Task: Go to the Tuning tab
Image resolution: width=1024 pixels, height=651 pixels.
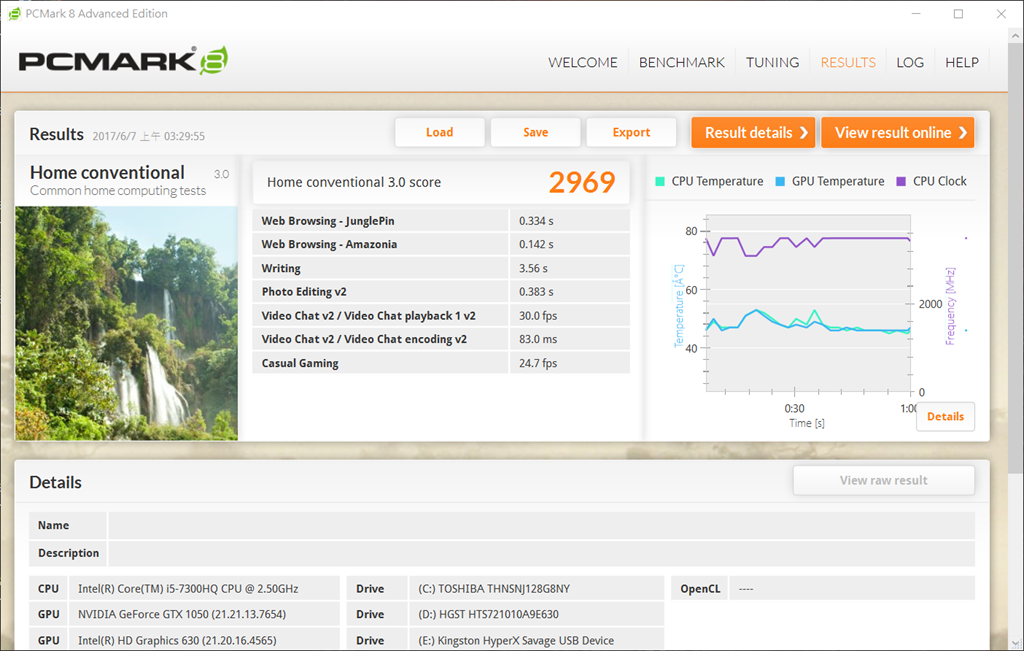Action: click(772, 62)
